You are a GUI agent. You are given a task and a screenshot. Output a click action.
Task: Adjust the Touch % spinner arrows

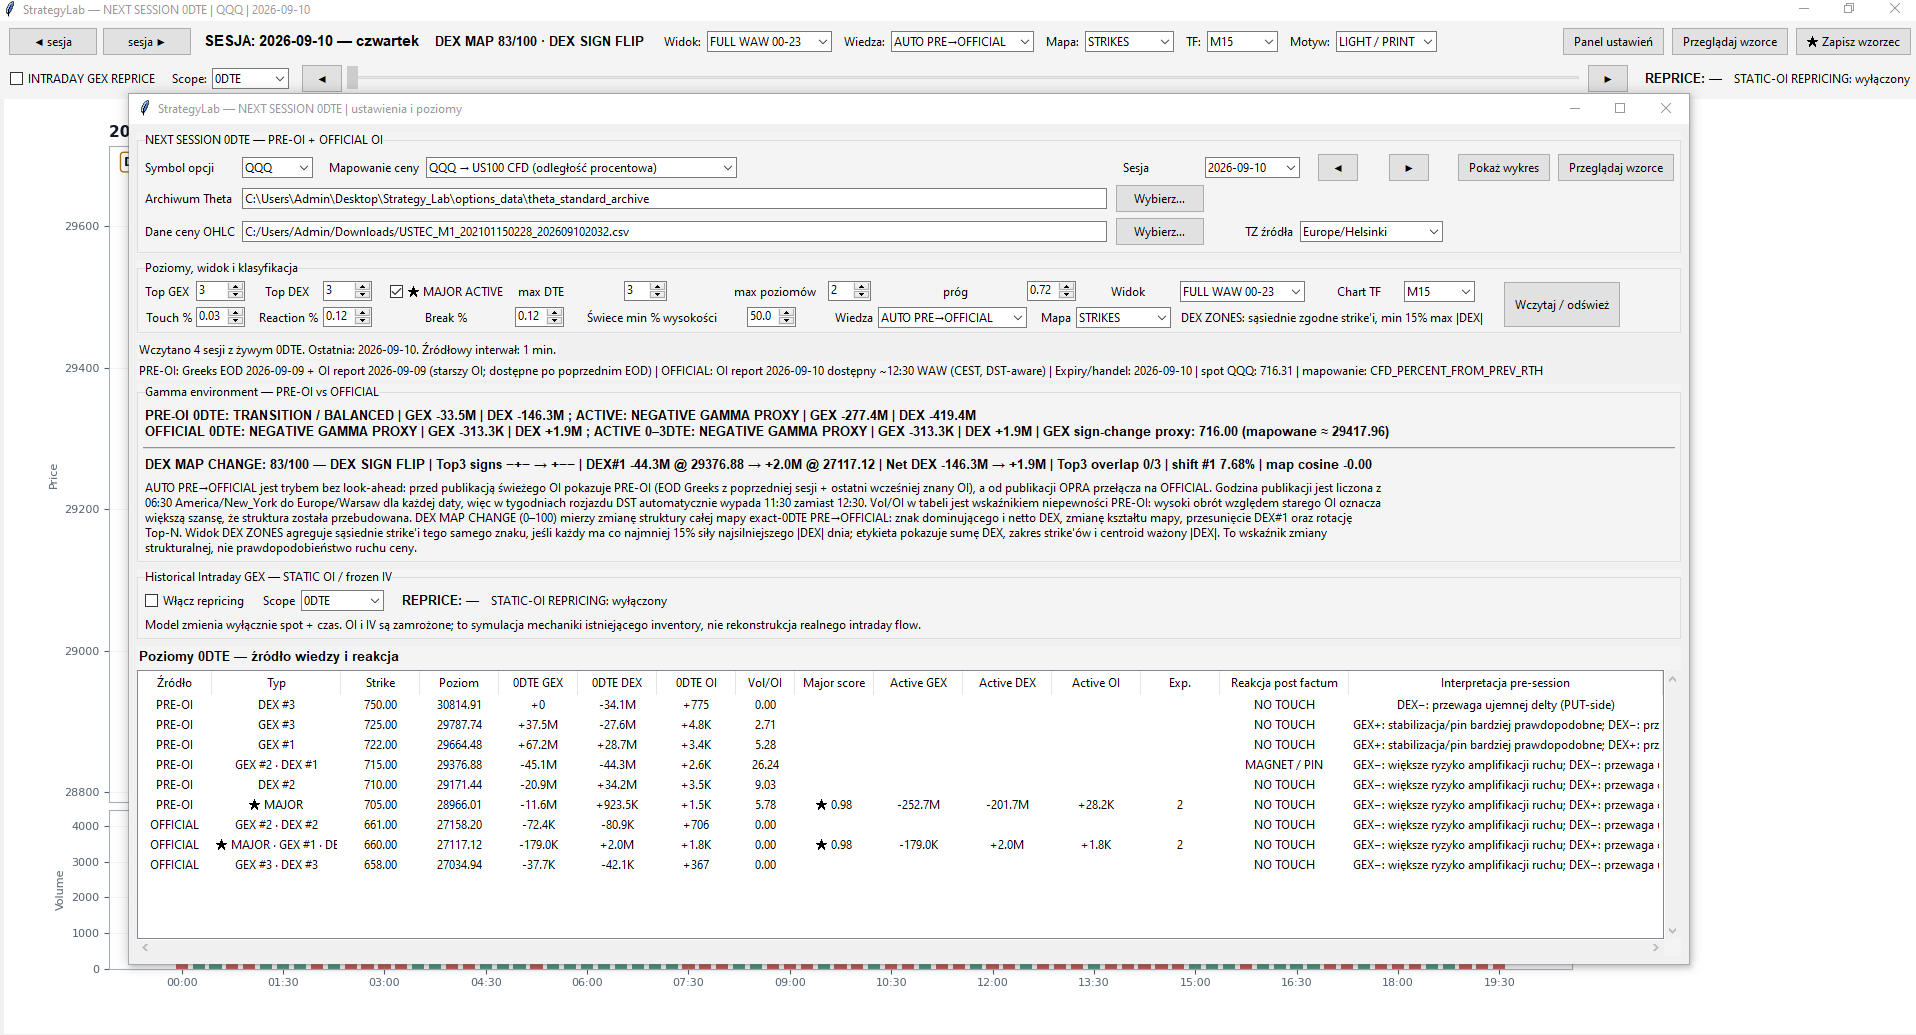pos(236,317)
